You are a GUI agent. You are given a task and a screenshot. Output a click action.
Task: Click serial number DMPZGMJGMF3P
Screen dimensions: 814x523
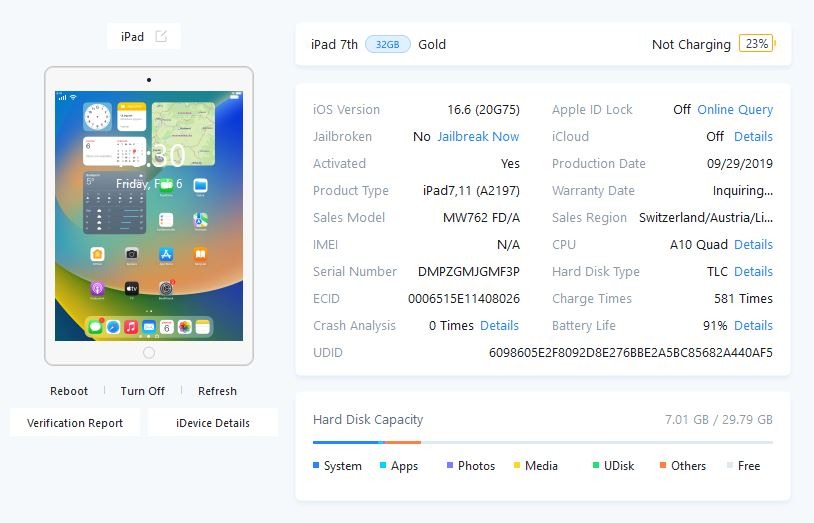[469, 272]
